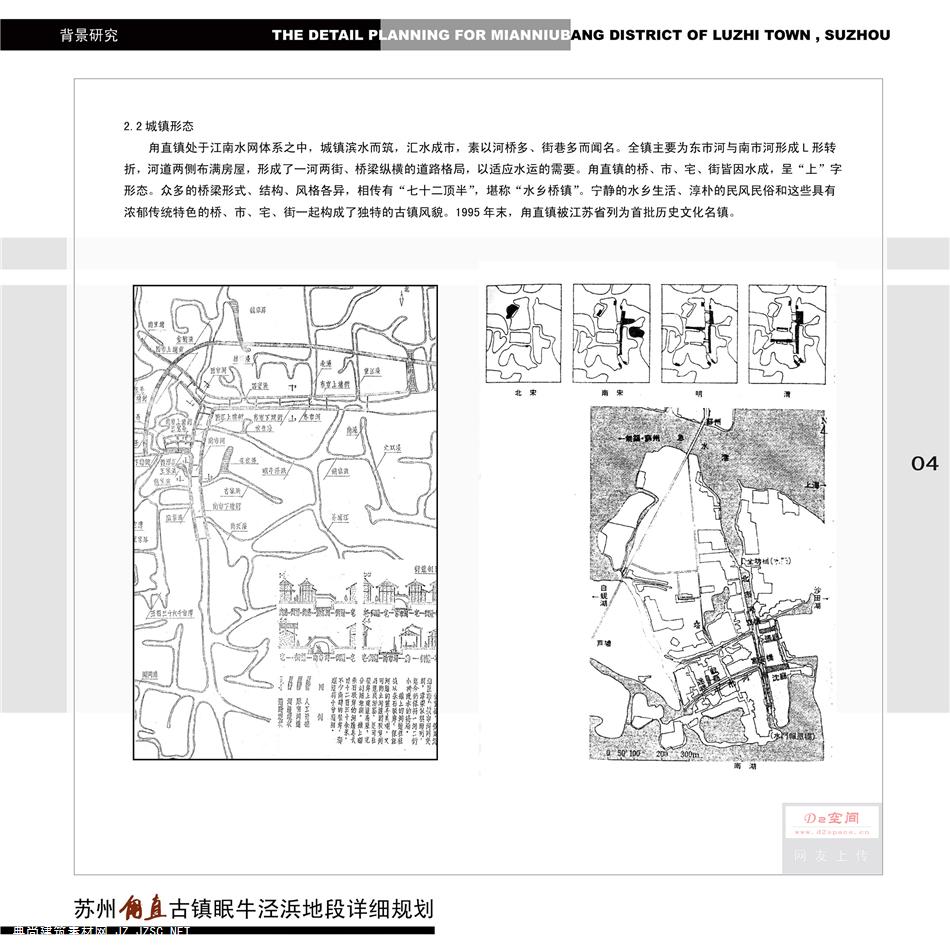
Task: Click the paragraph line starting '甪直镇处于江南水网体系之中'
Action: coord(492,147)
